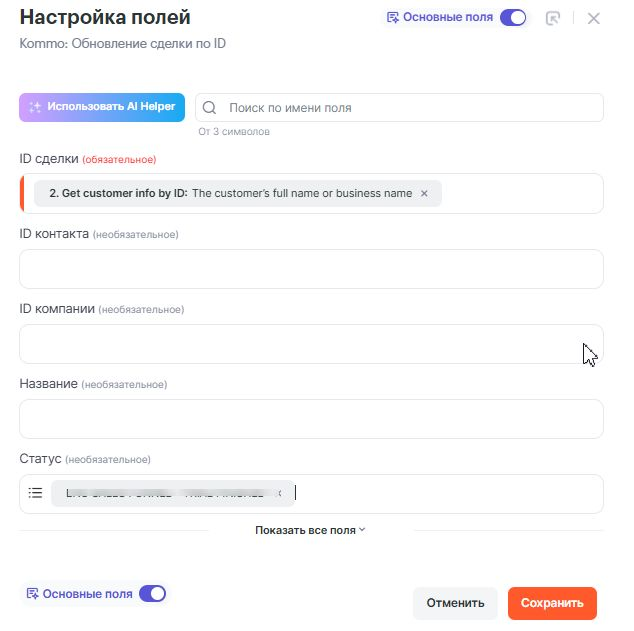Screen dimensions: 634x631
Task: Click the list icon in Статус field
Action: (35, 493)
